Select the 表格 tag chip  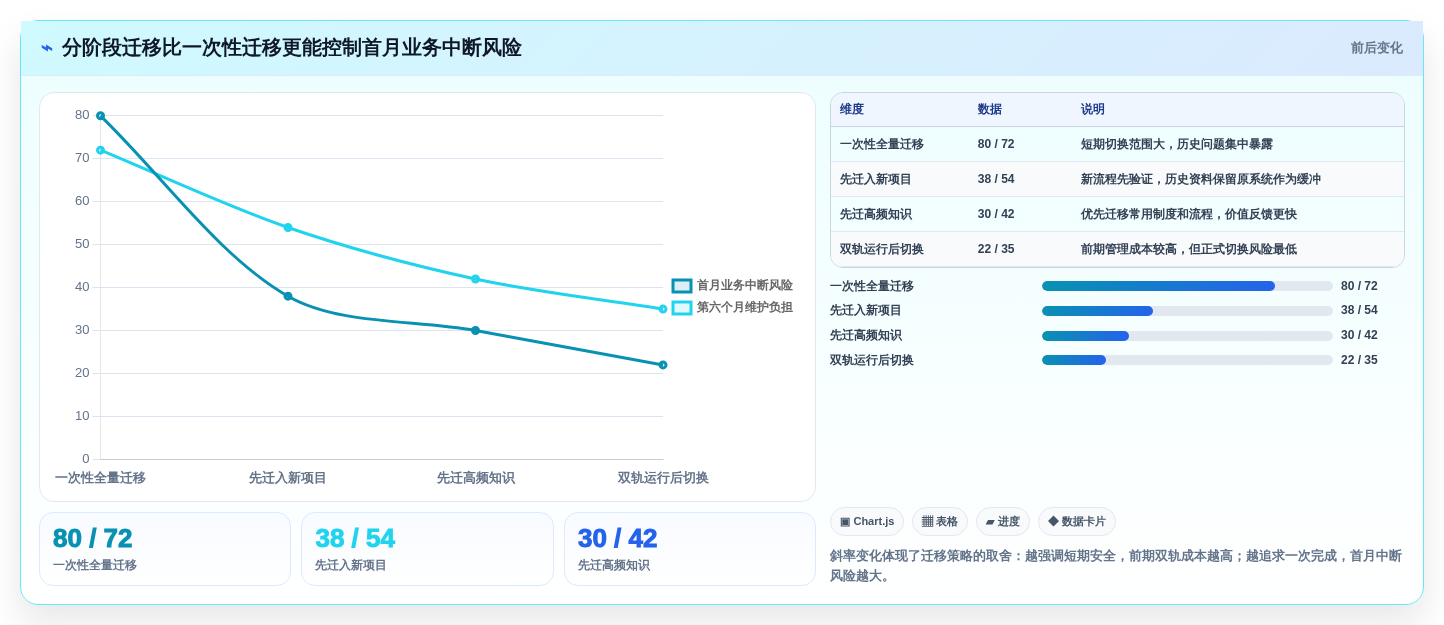click(x=940, y=522)
